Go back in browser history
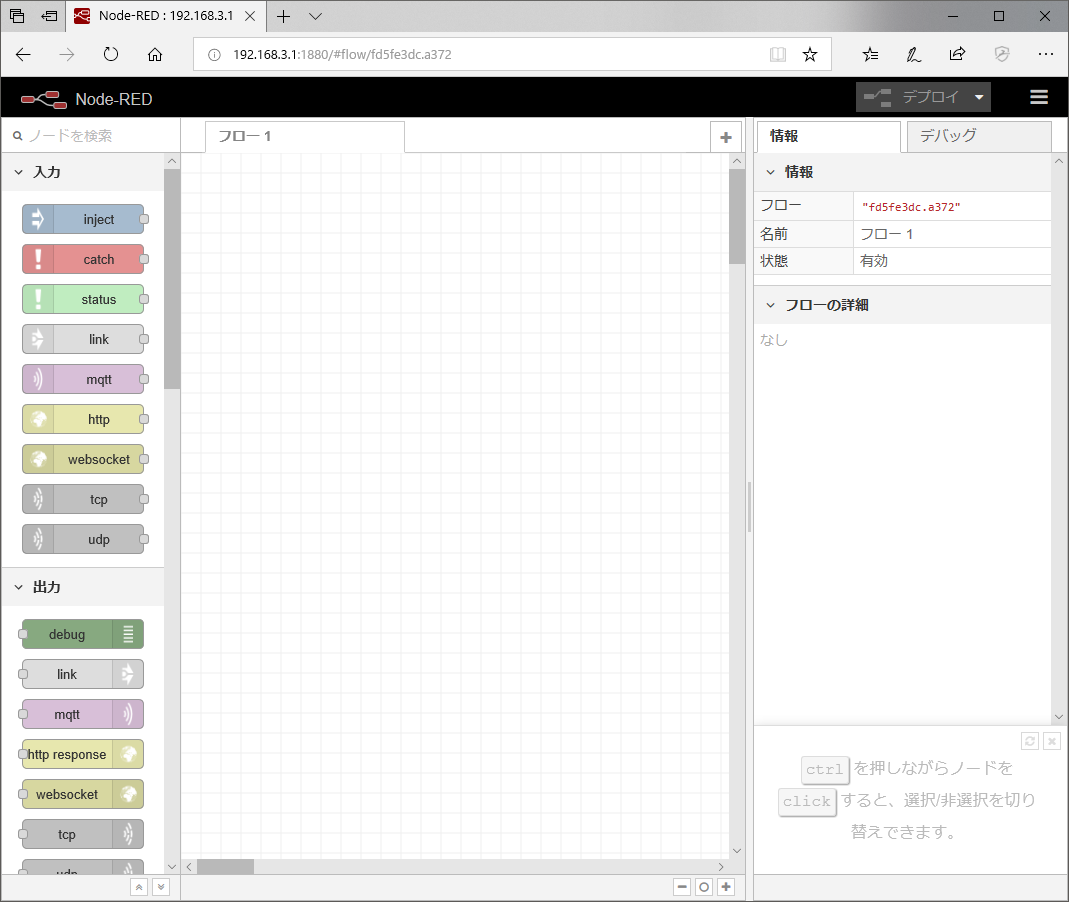 click(x=23, y=55)
